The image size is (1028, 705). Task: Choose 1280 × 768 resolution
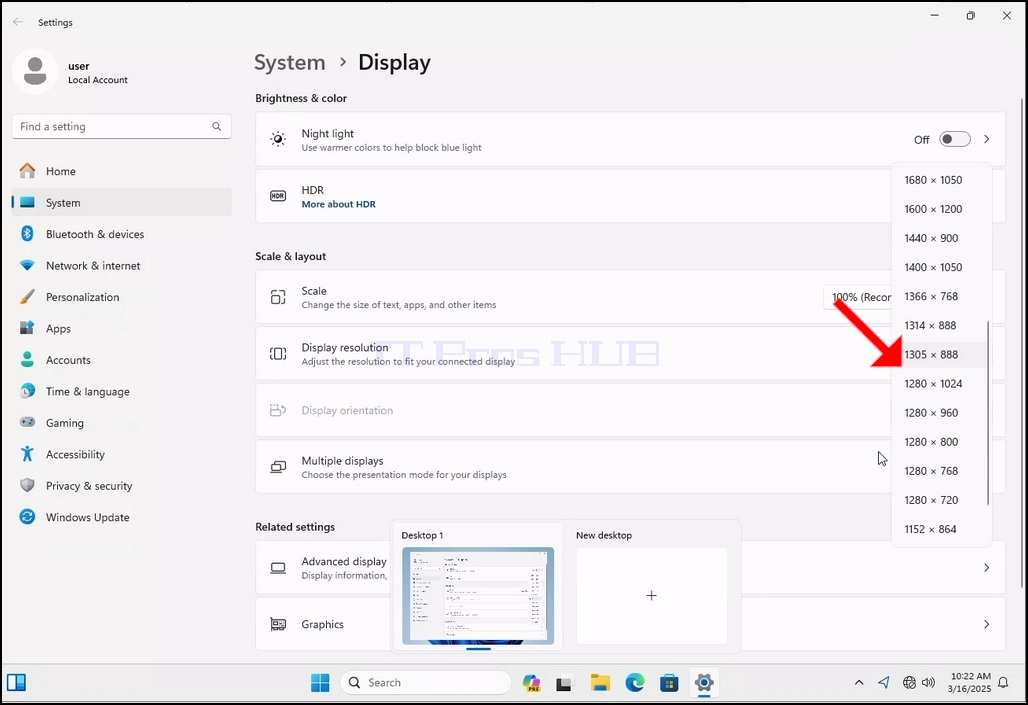941,471
